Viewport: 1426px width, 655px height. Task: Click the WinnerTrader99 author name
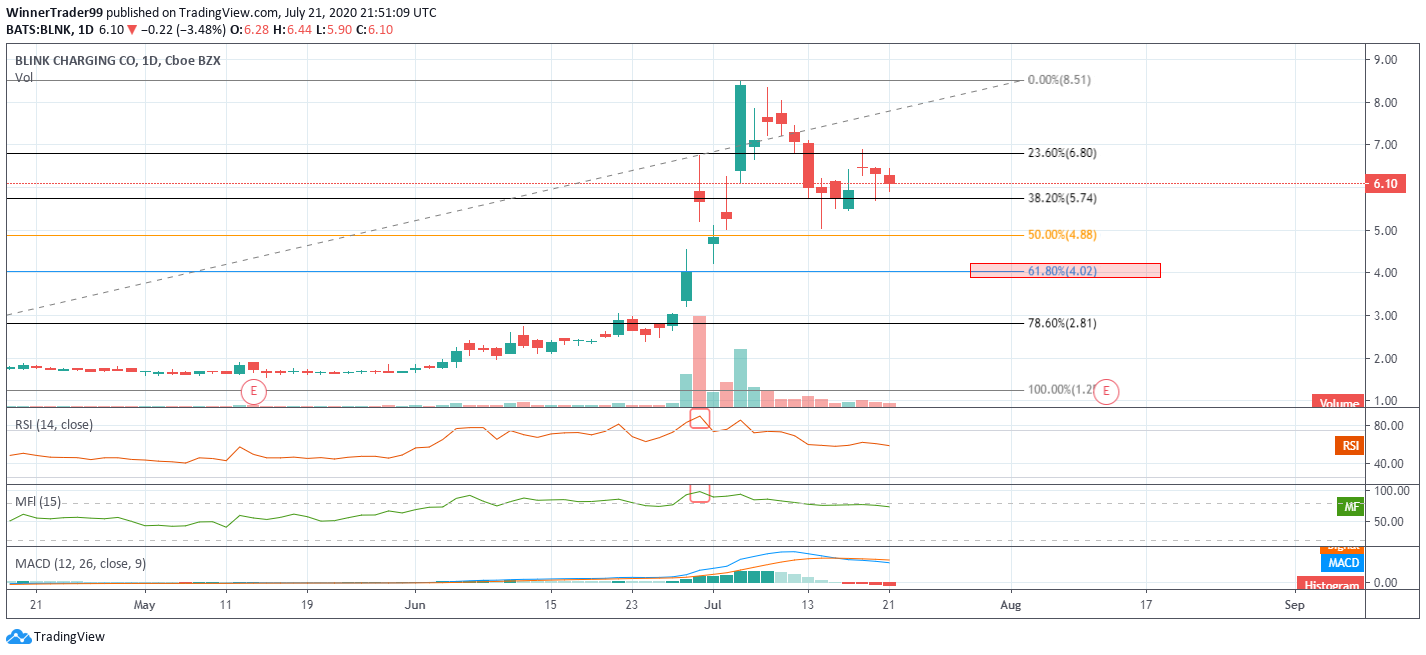(x=55, y=13)
